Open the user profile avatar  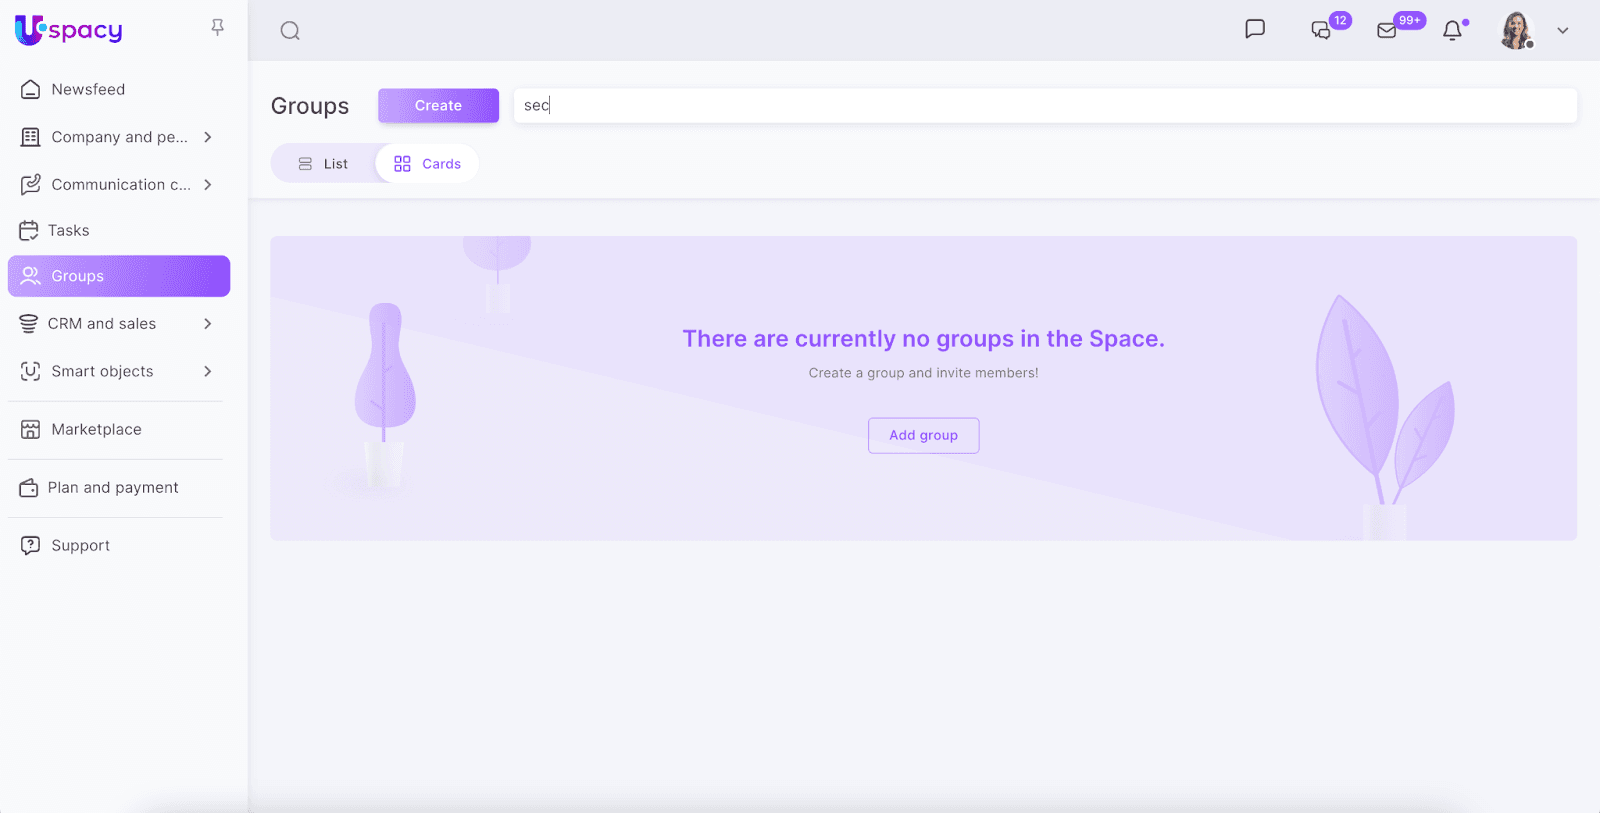1516,30
